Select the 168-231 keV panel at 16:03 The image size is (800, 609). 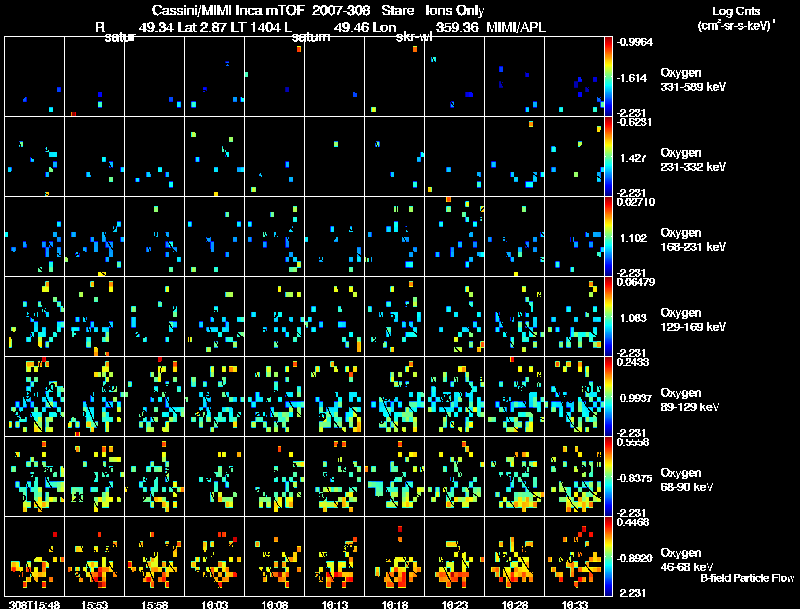[x=214, y=237]
